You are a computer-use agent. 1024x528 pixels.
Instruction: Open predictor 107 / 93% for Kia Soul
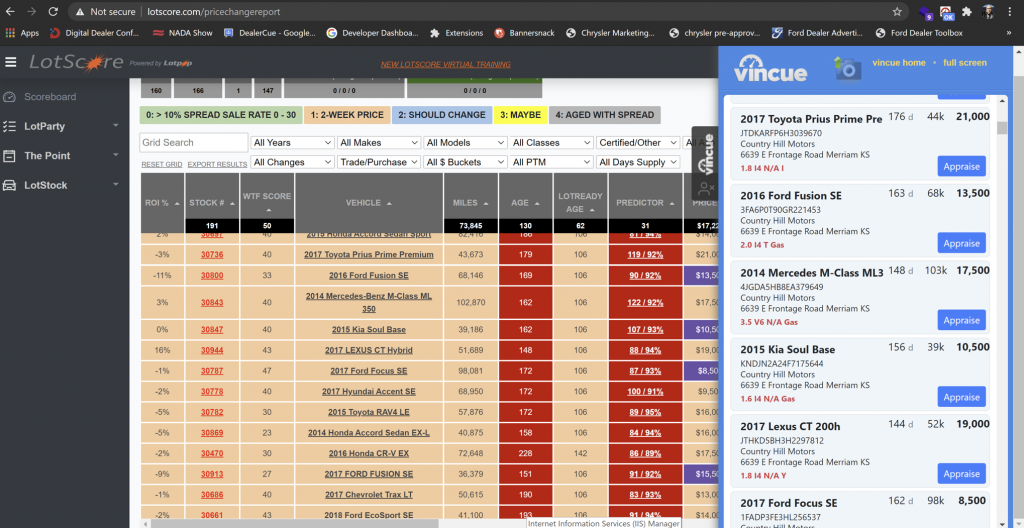coord(645,329)
